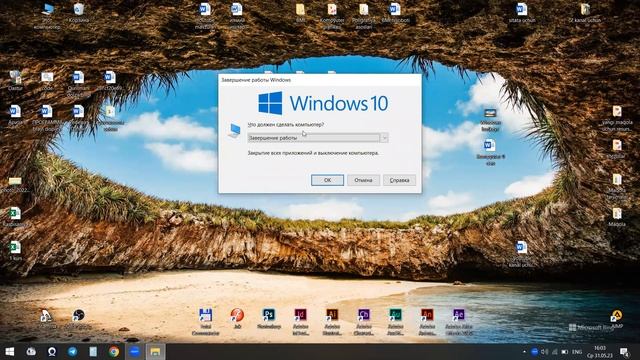Click the Cortana circle icon on taskbar

point(52,351)
